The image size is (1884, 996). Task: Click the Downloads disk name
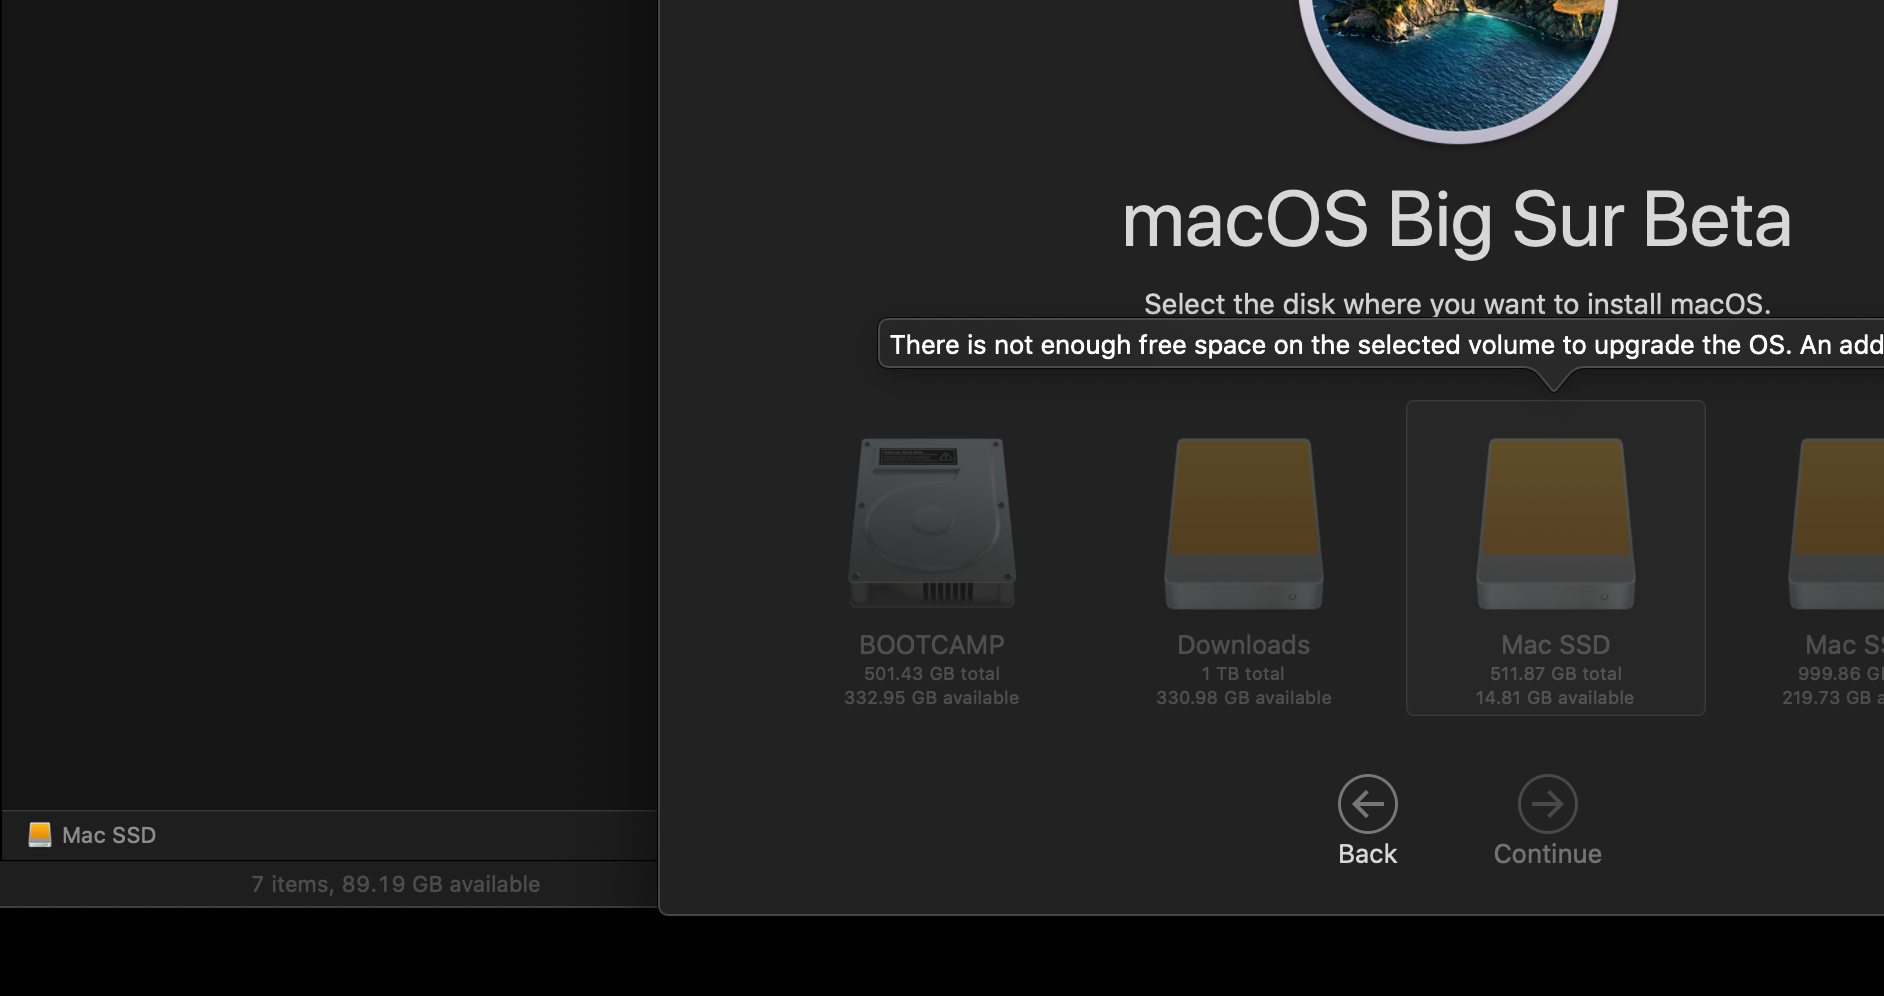coord(1244,645)
